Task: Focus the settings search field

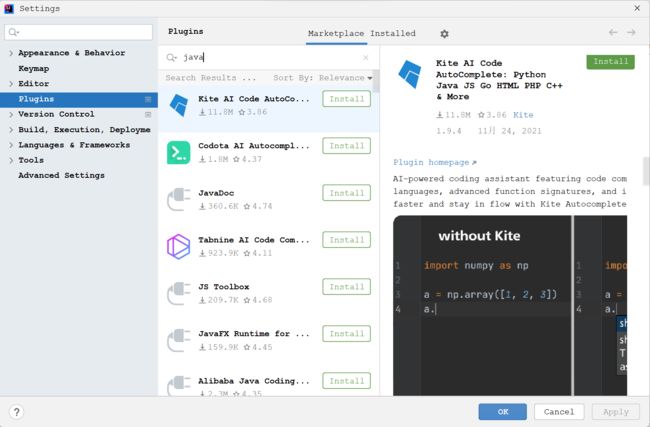Action: click(79, 32)
